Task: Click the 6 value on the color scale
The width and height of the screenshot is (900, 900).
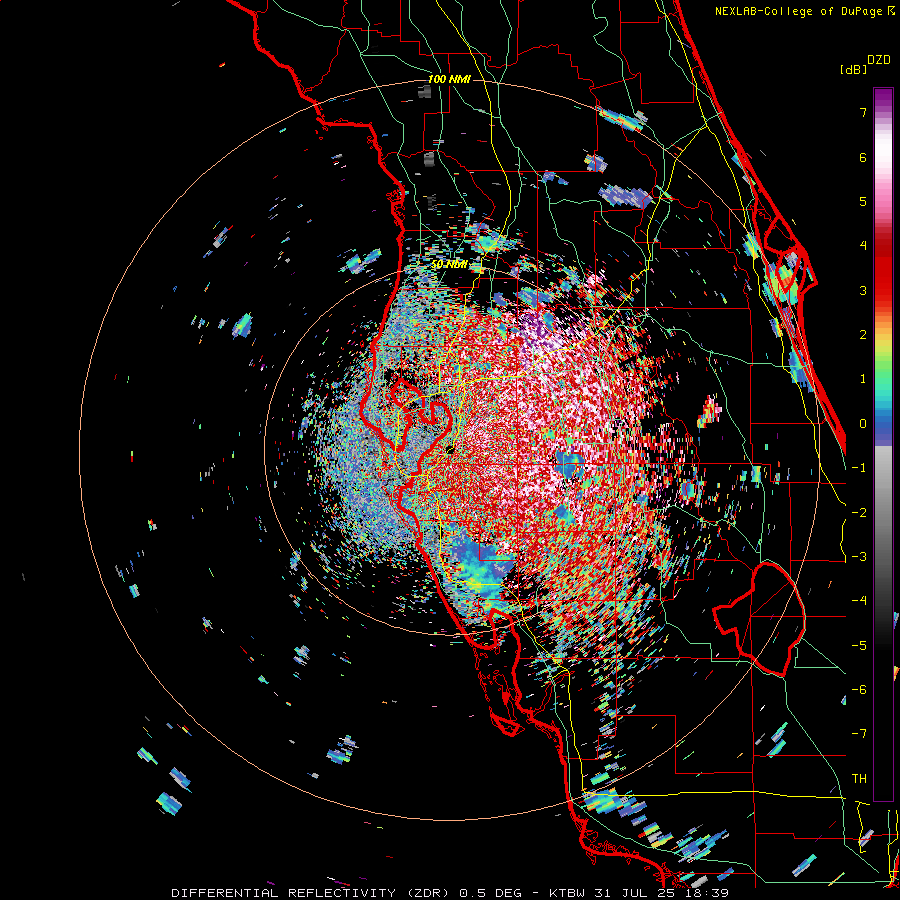Action: 863,157
